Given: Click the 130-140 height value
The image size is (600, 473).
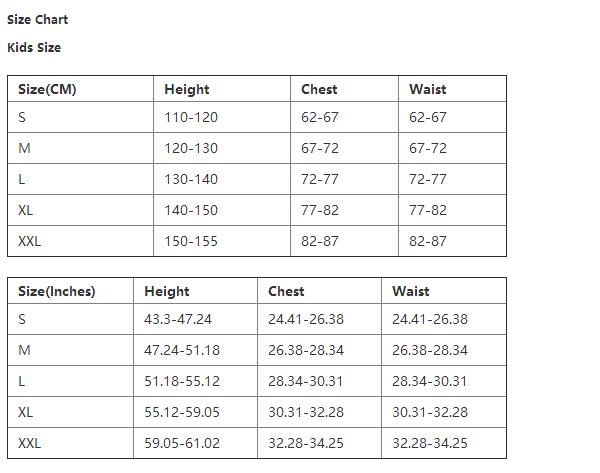Looking at the screenshot, I should click(x=191, y=179).
